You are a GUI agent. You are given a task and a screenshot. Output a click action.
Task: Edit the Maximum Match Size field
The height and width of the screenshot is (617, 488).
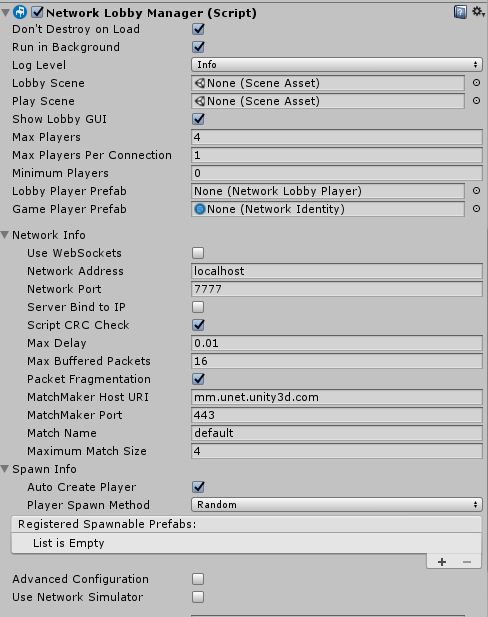tap(337, 451)
